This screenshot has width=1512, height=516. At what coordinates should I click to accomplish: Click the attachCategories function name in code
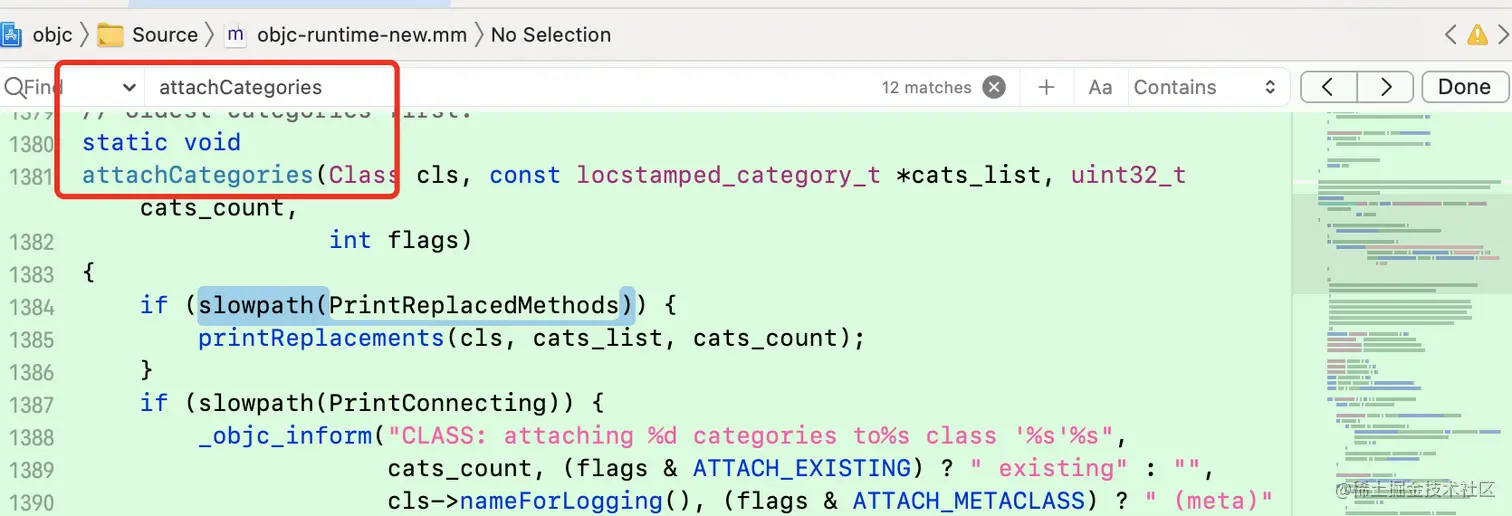[x=198, y=175]
